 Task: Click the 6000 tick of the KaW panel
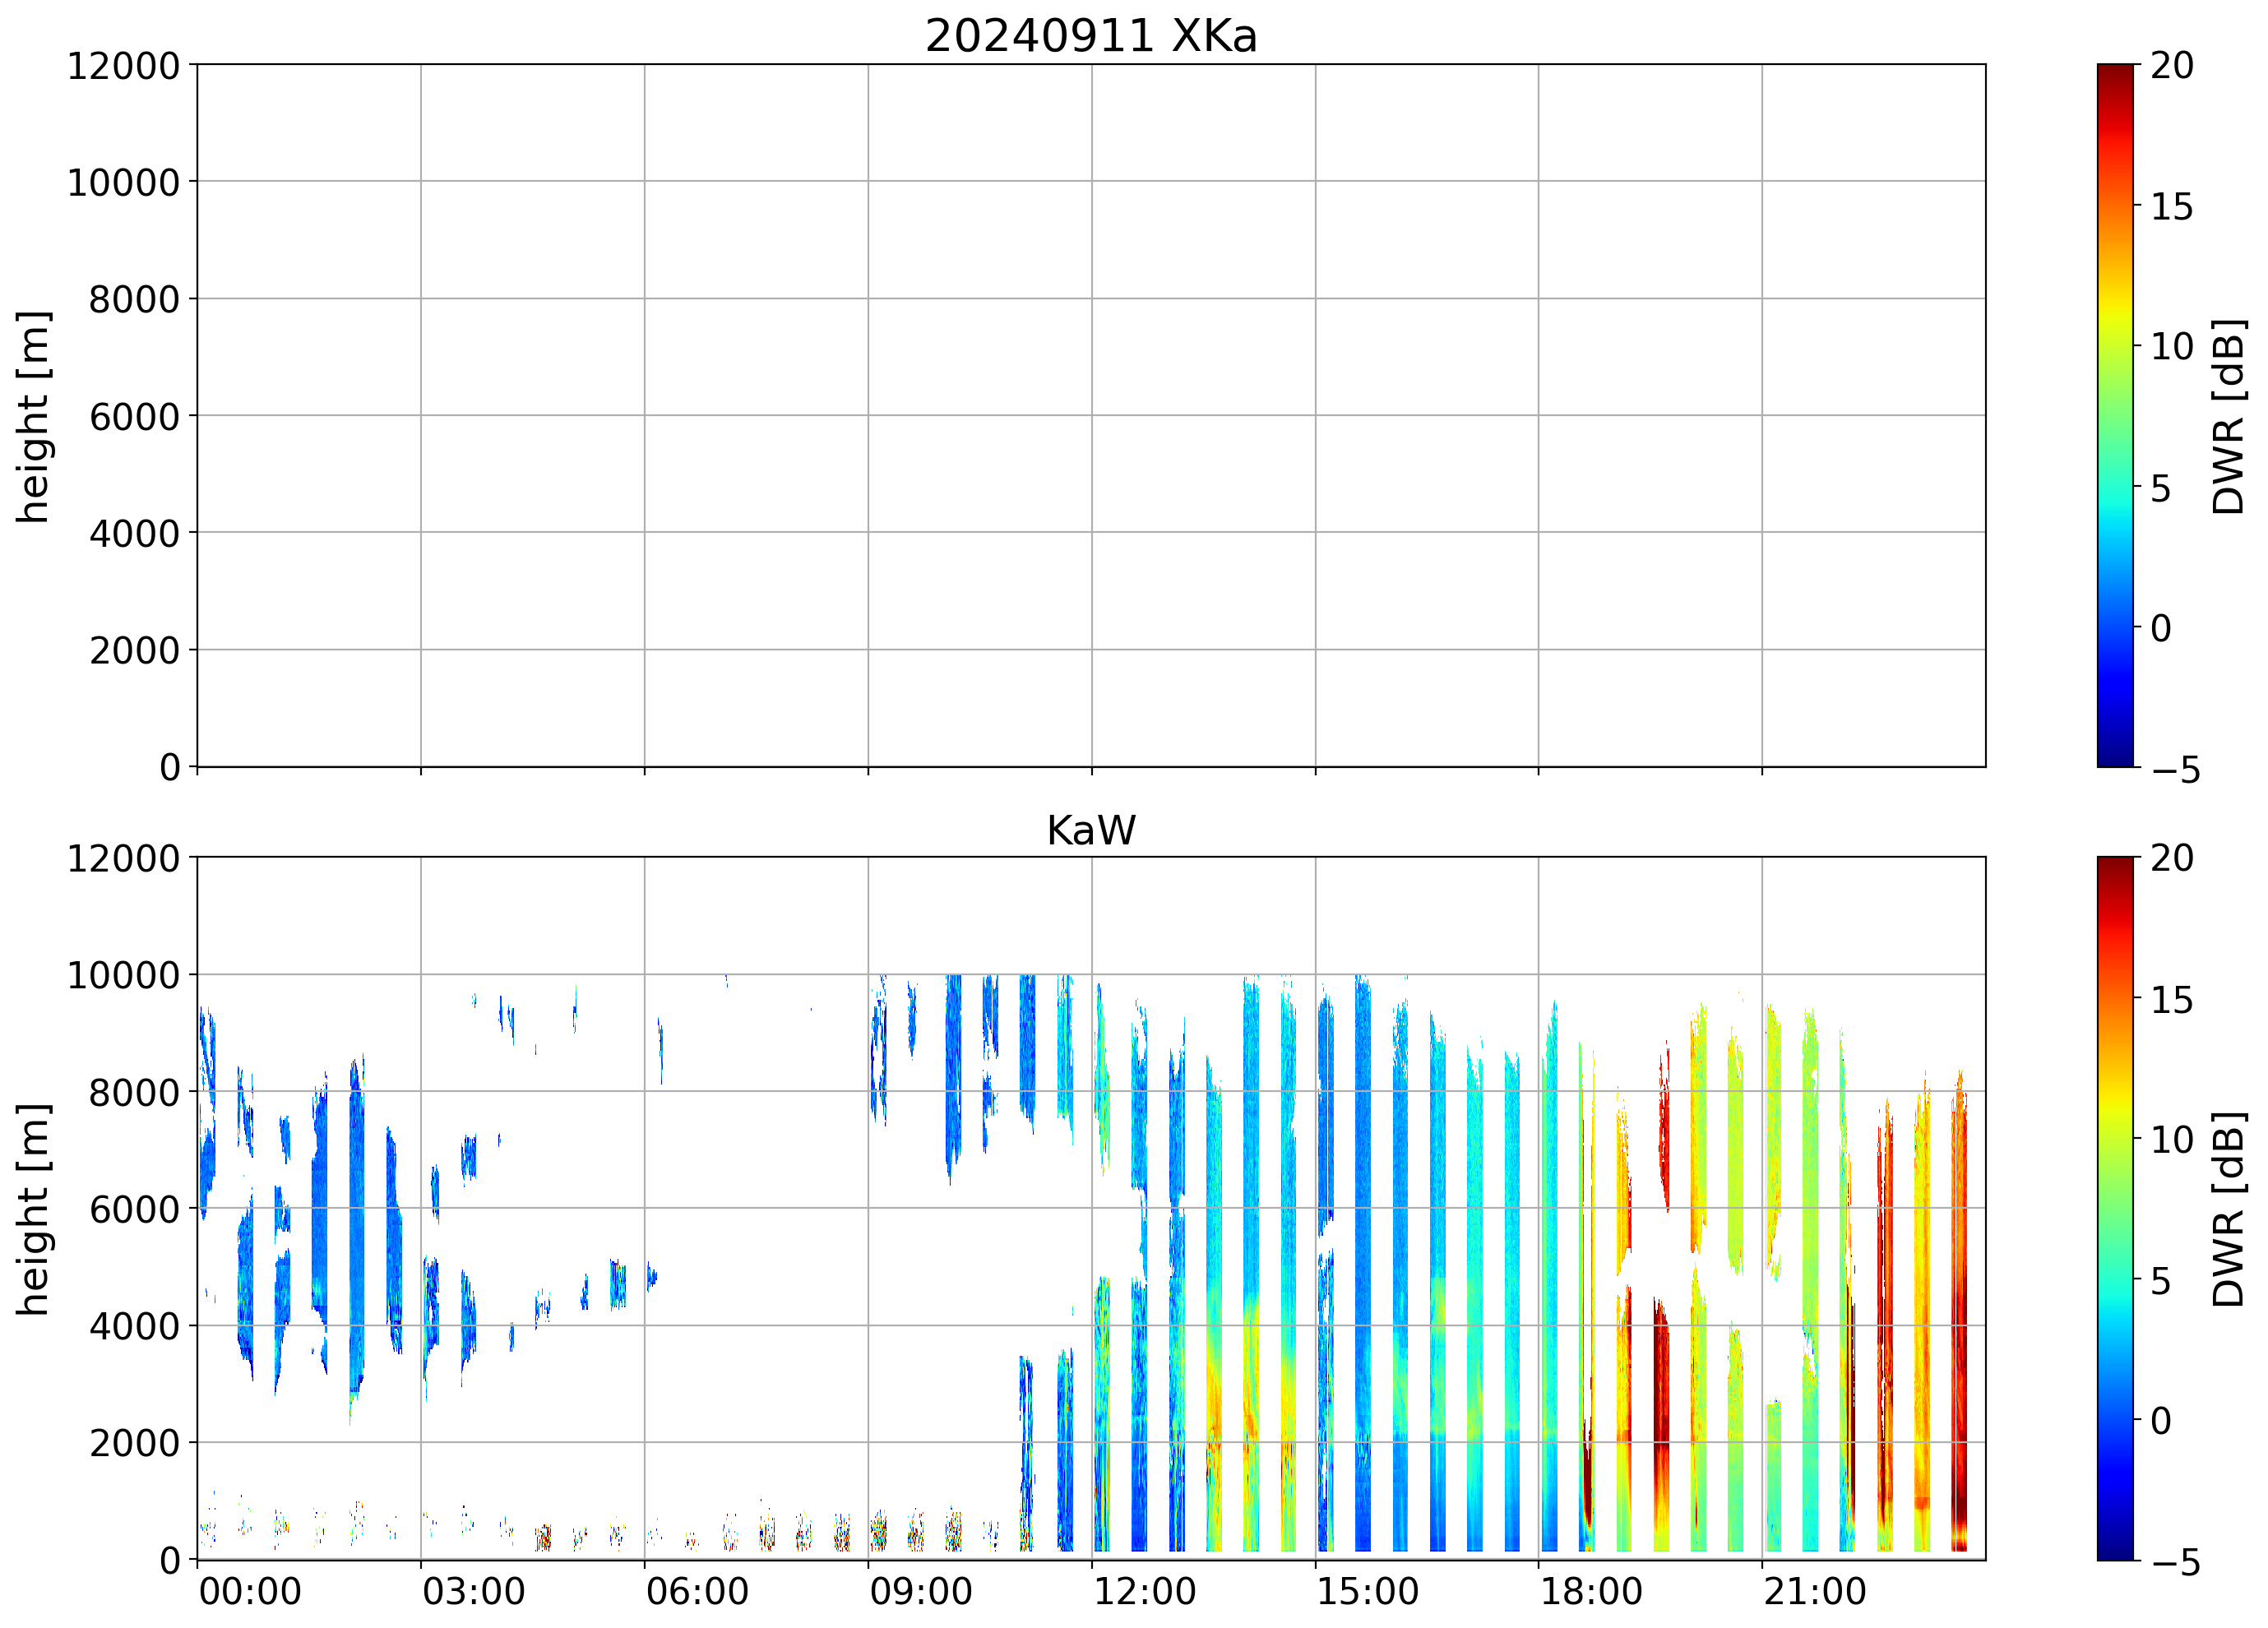(134, 1210)
